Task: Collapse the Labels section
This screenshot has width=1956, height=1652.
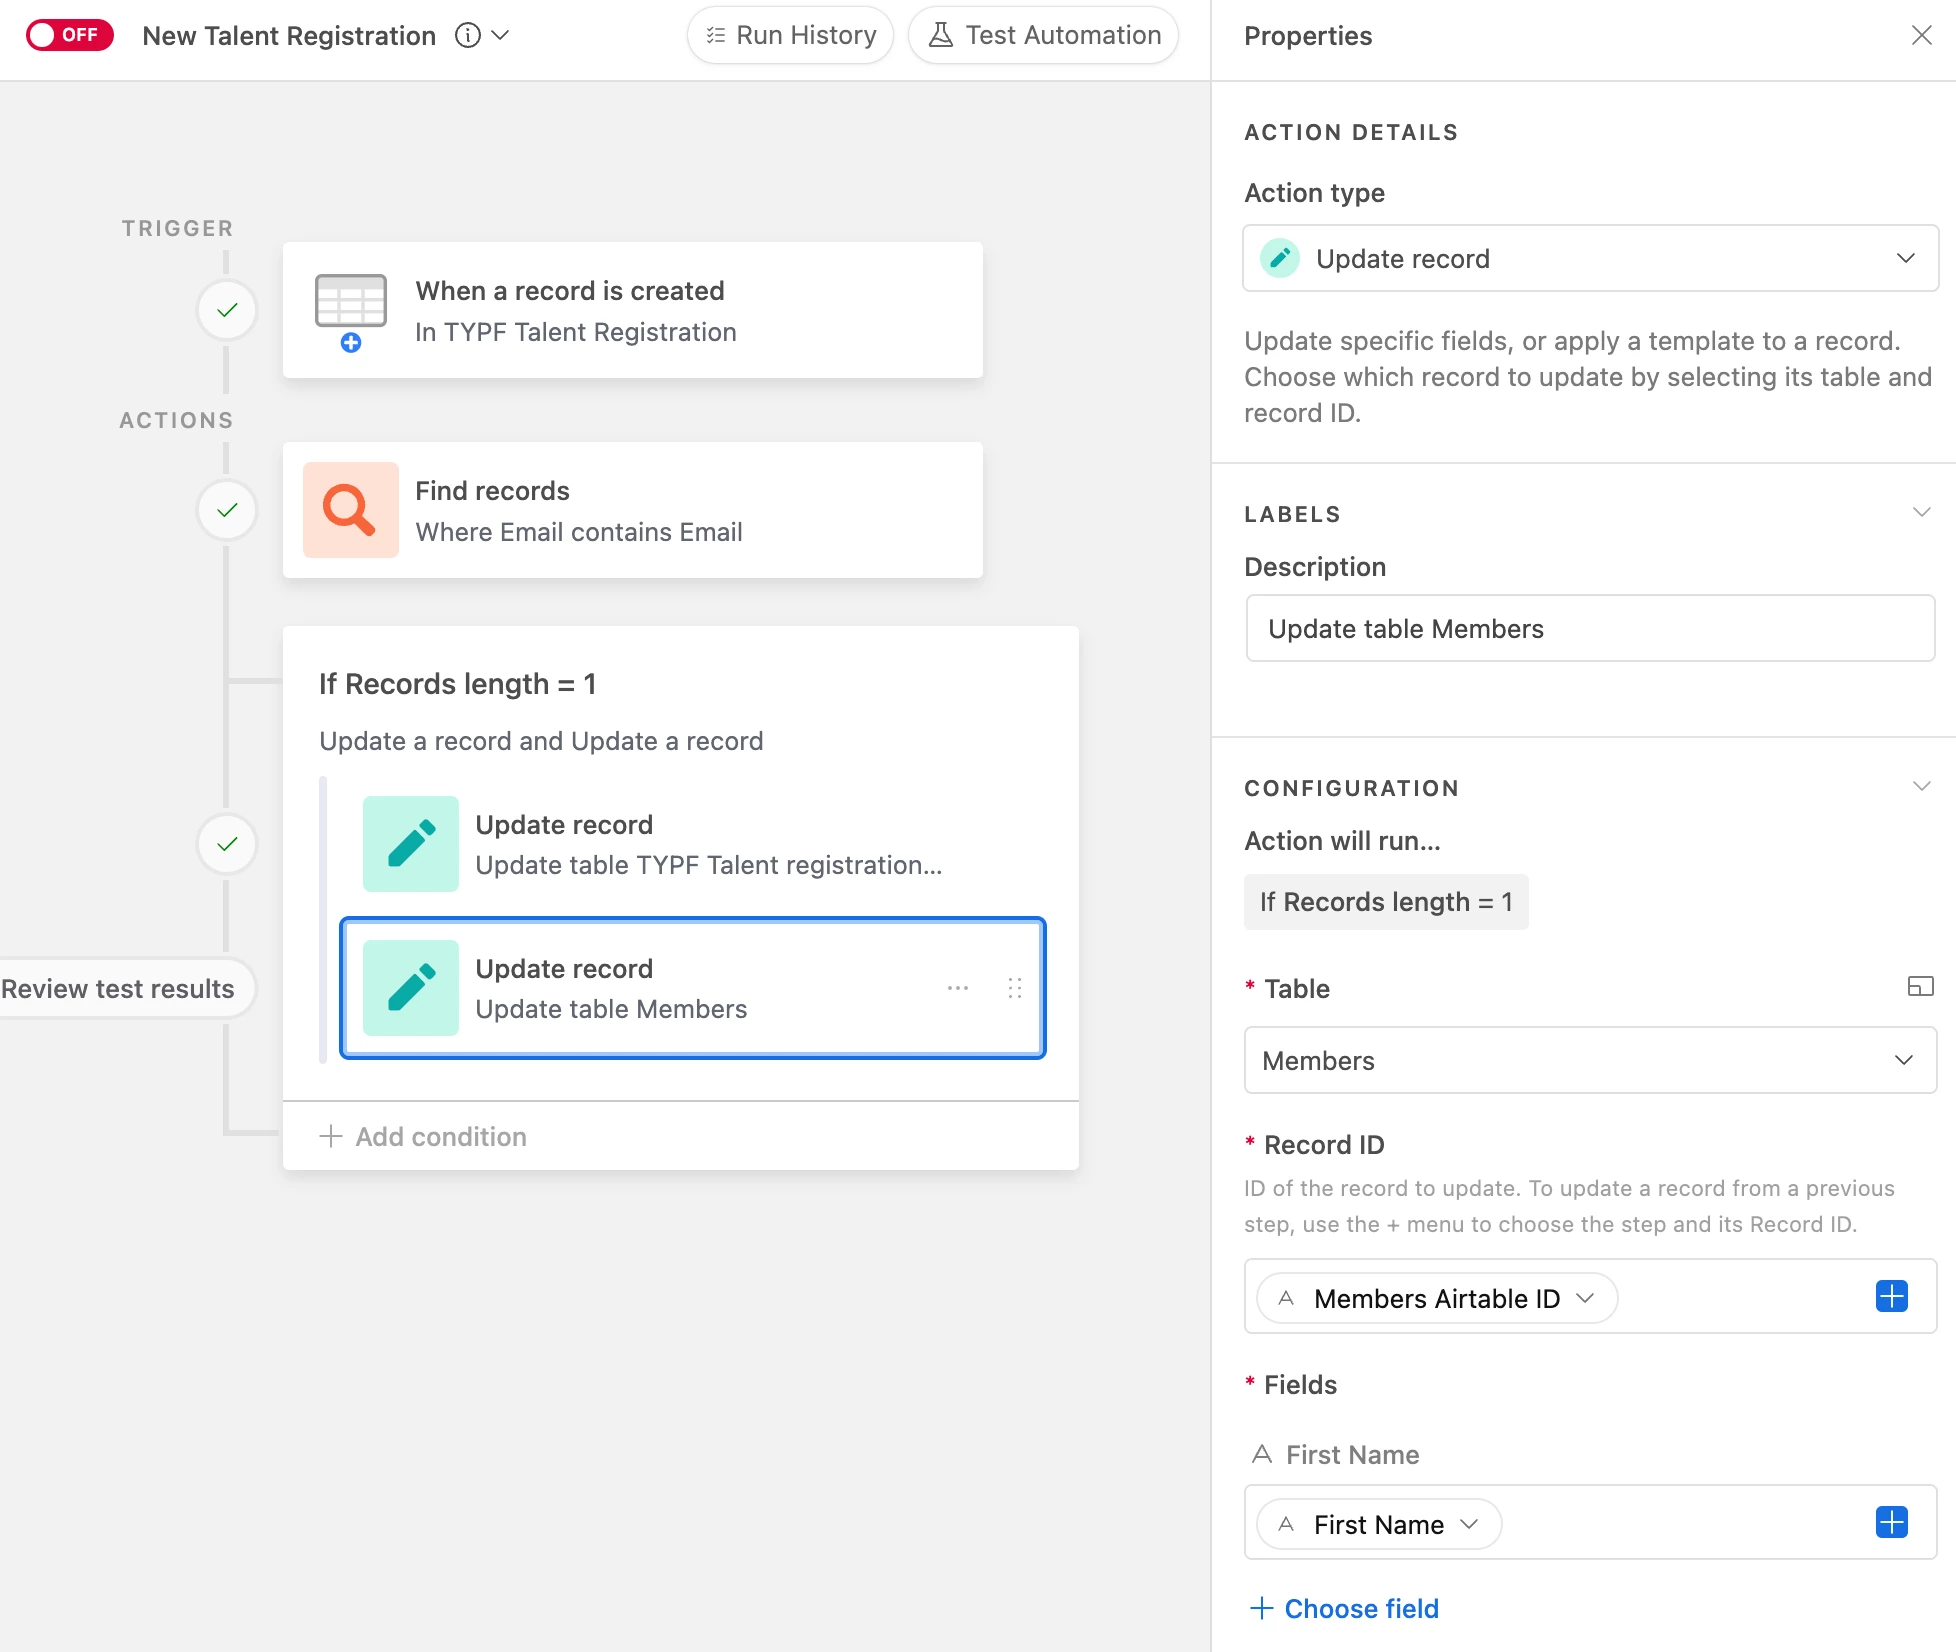Action: [x=1921, y=512]
